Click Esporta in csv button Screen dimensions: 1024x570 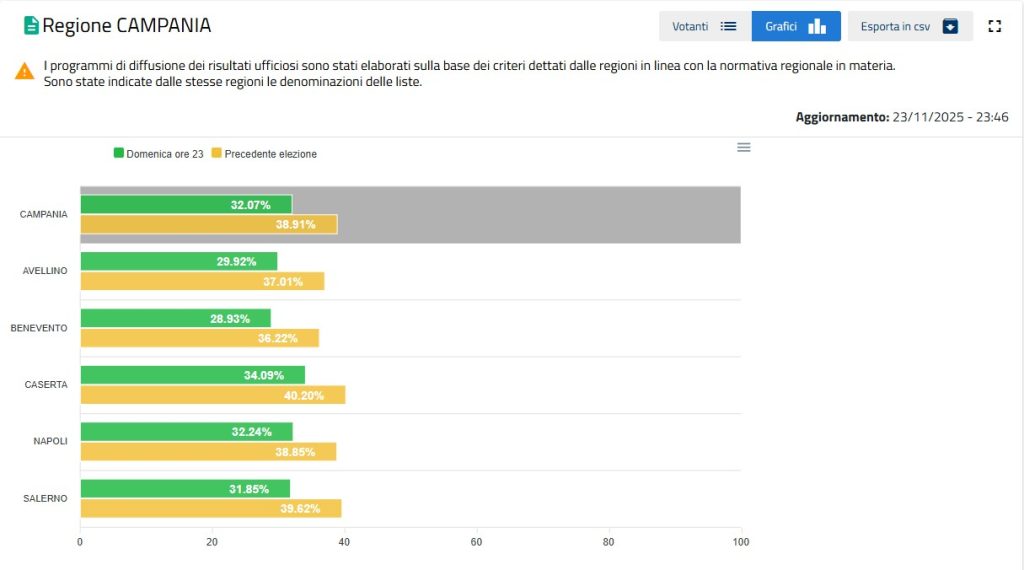[909, 26]
